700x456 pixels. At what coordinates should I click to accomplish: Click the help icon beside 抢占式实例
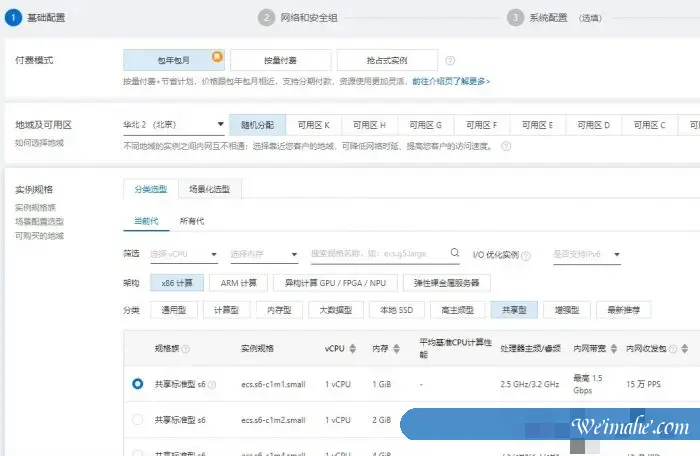pos(450,60)
